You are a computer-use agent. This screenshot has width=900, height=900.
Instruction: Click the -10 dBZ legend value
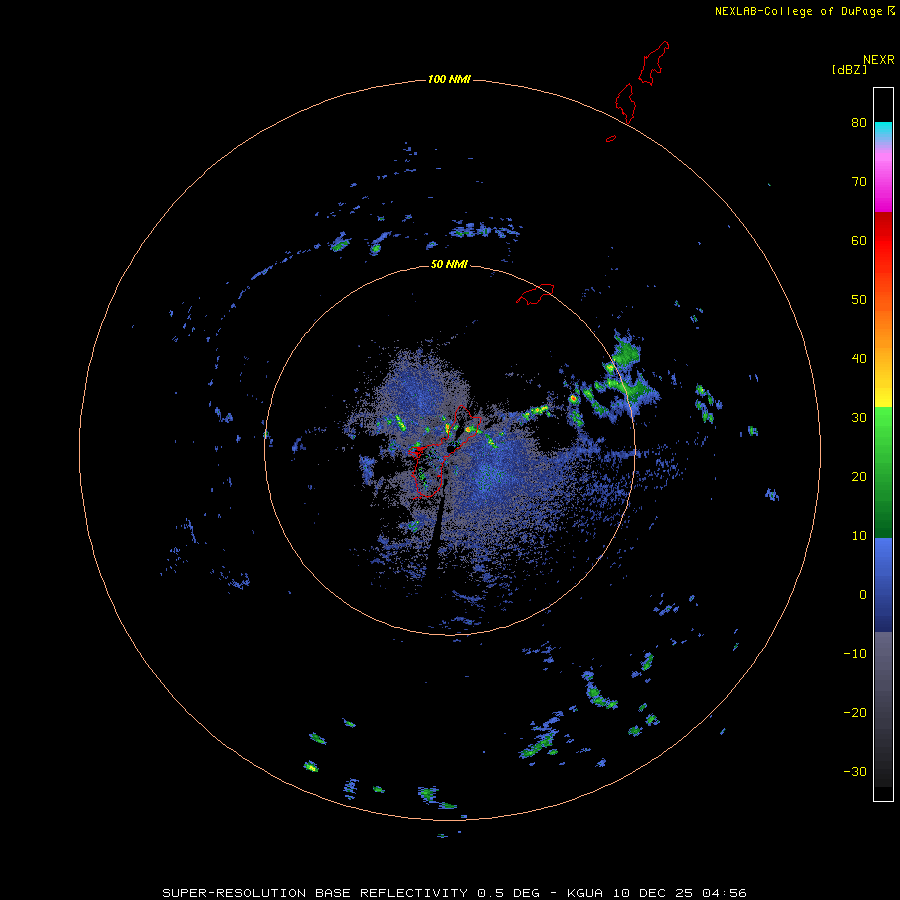pyautogui.click(x=855, y=654)
